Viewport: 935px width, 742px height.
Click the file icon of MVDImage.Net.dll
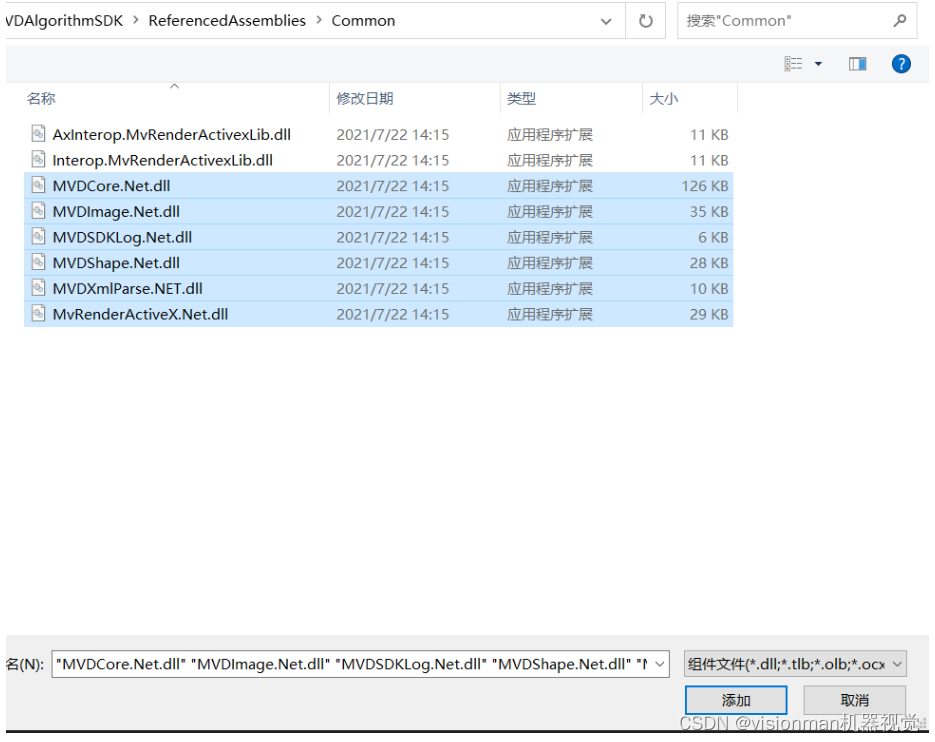pos(38,211)
